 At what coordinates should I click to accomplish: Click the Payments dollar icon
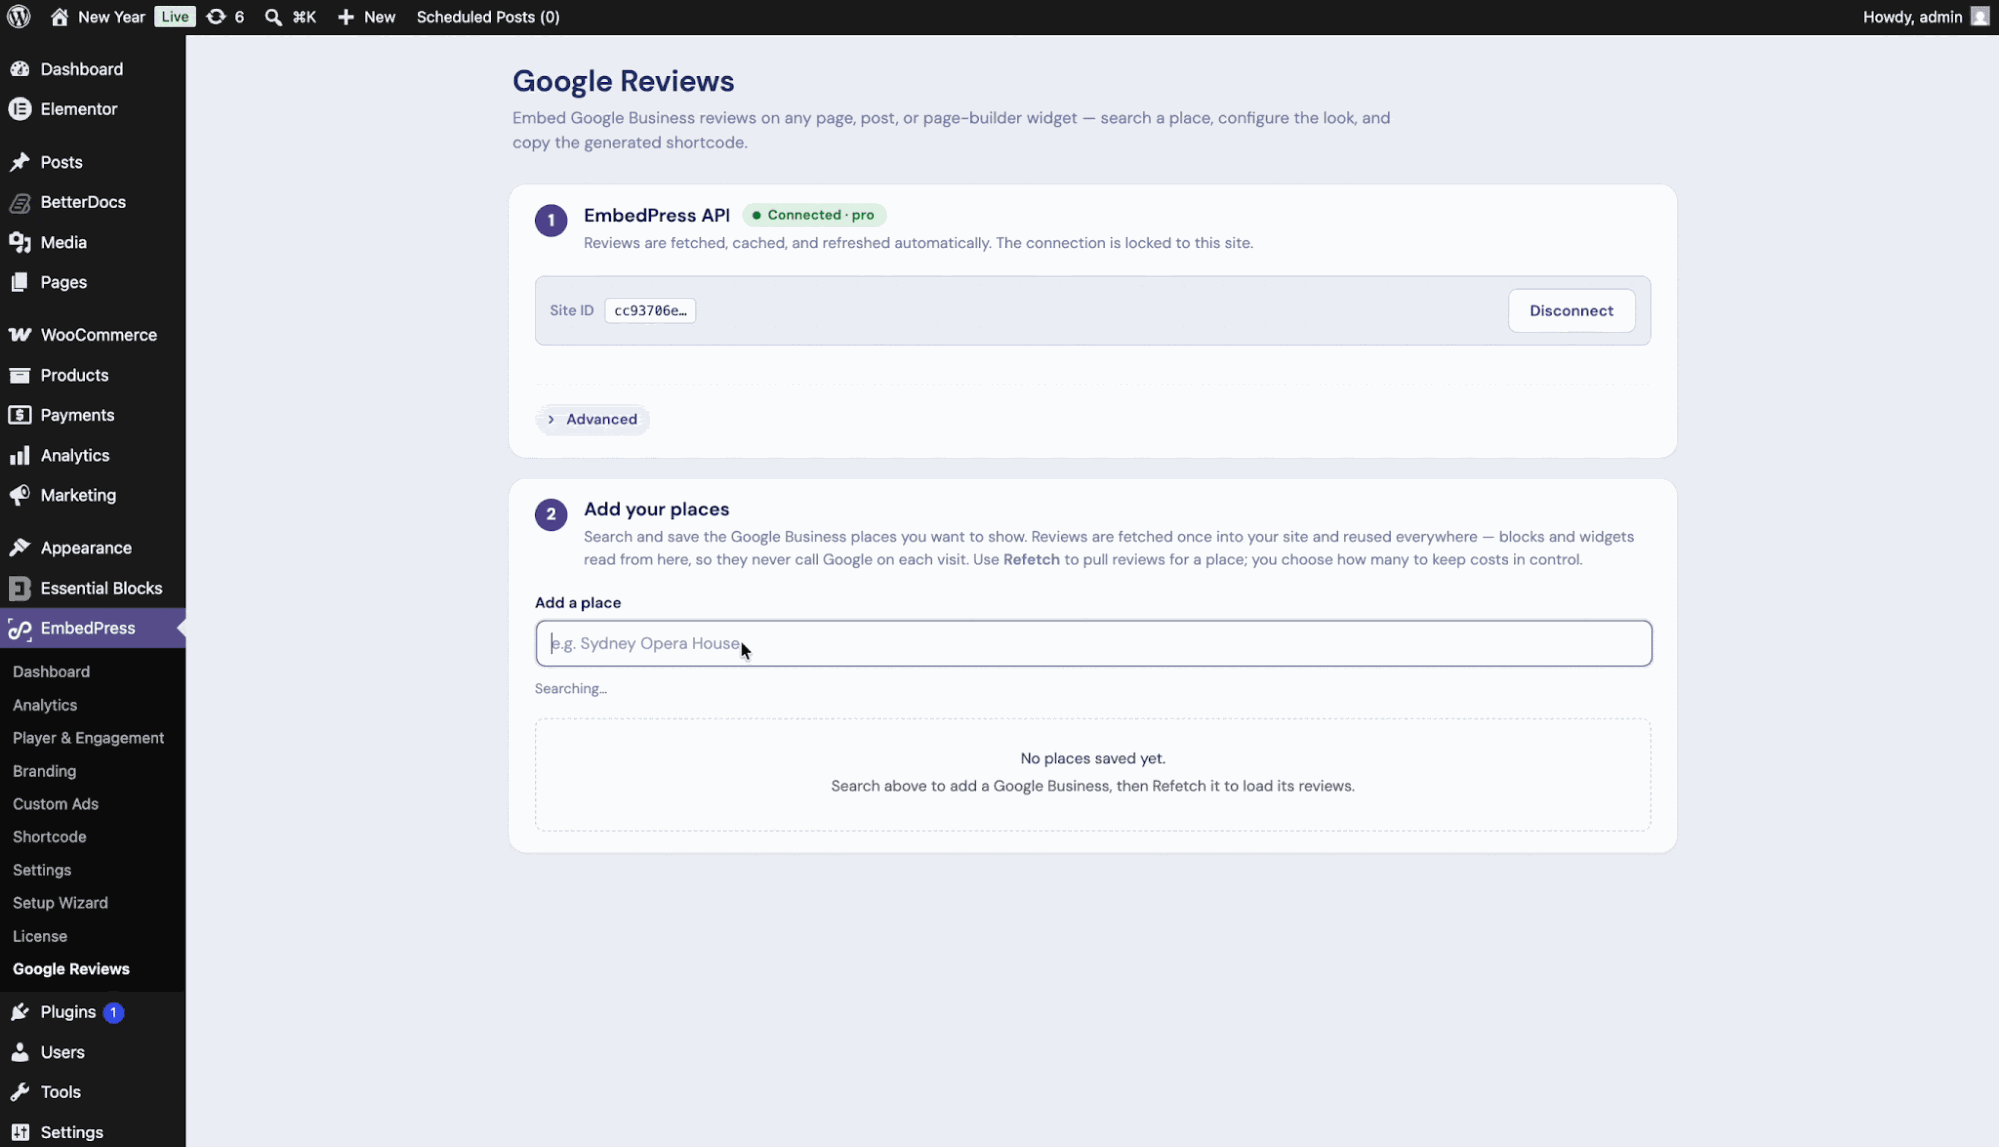20,415
